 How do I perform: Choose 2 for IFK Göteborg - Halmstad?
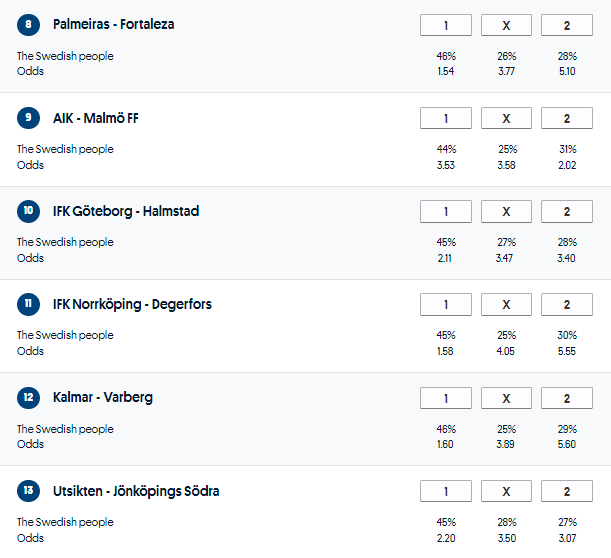(x=566, y=212)
